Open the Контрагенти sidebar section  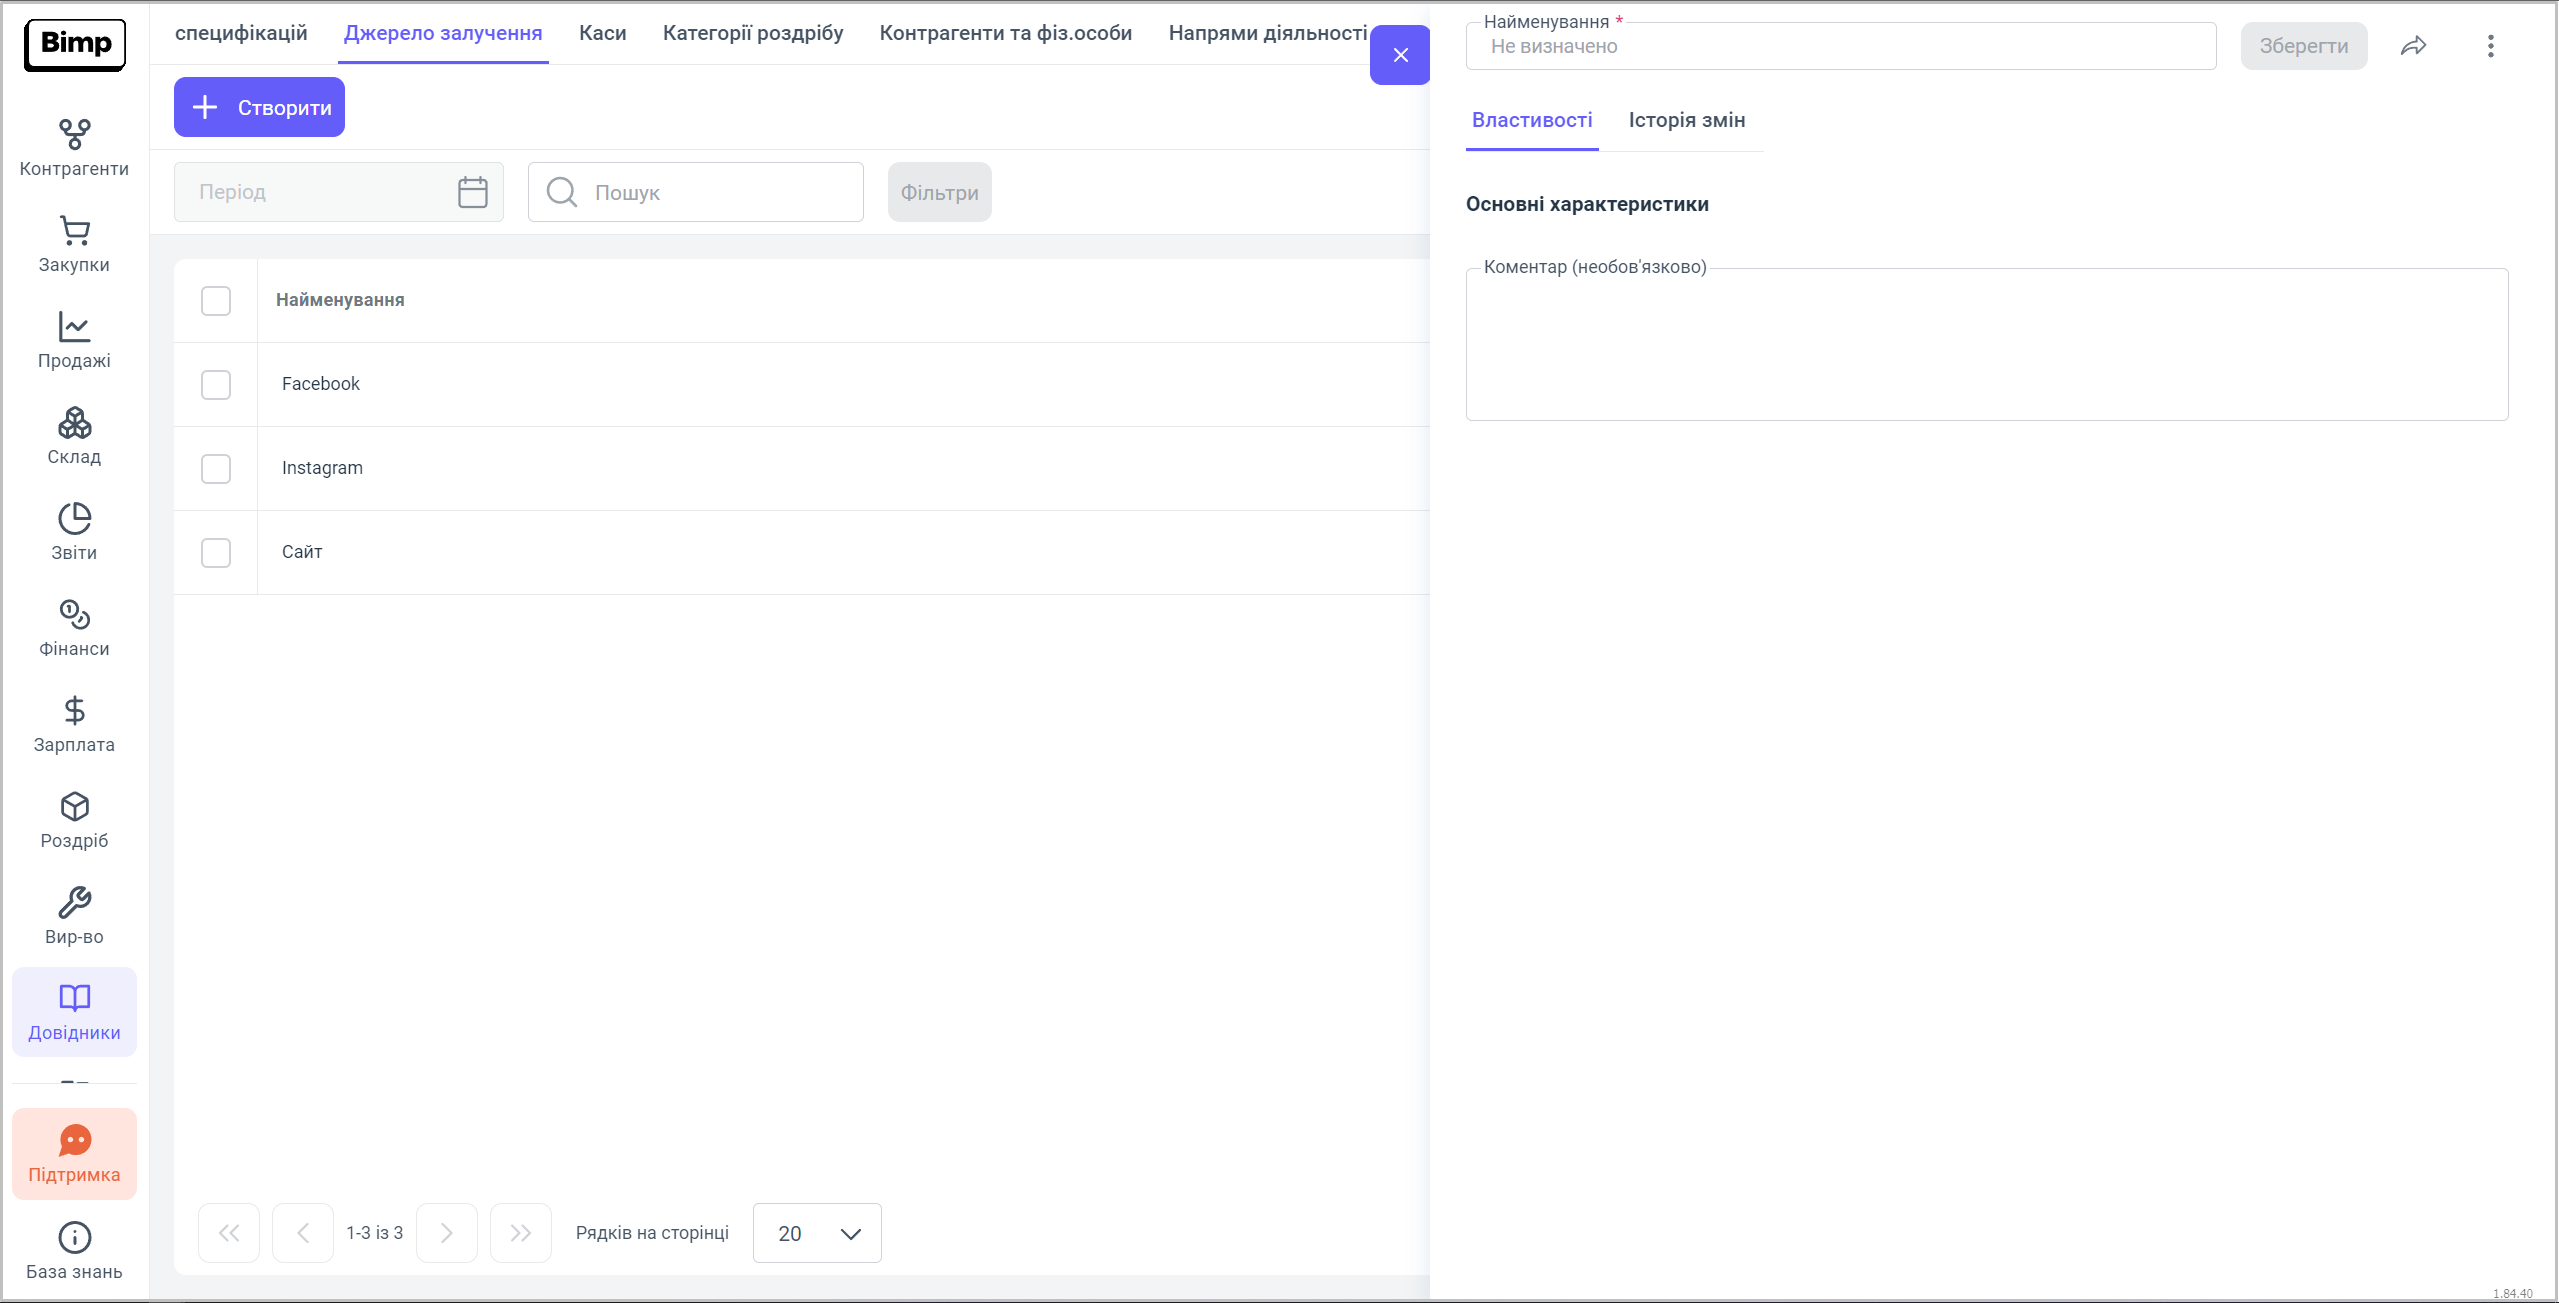tap(74, 147)
